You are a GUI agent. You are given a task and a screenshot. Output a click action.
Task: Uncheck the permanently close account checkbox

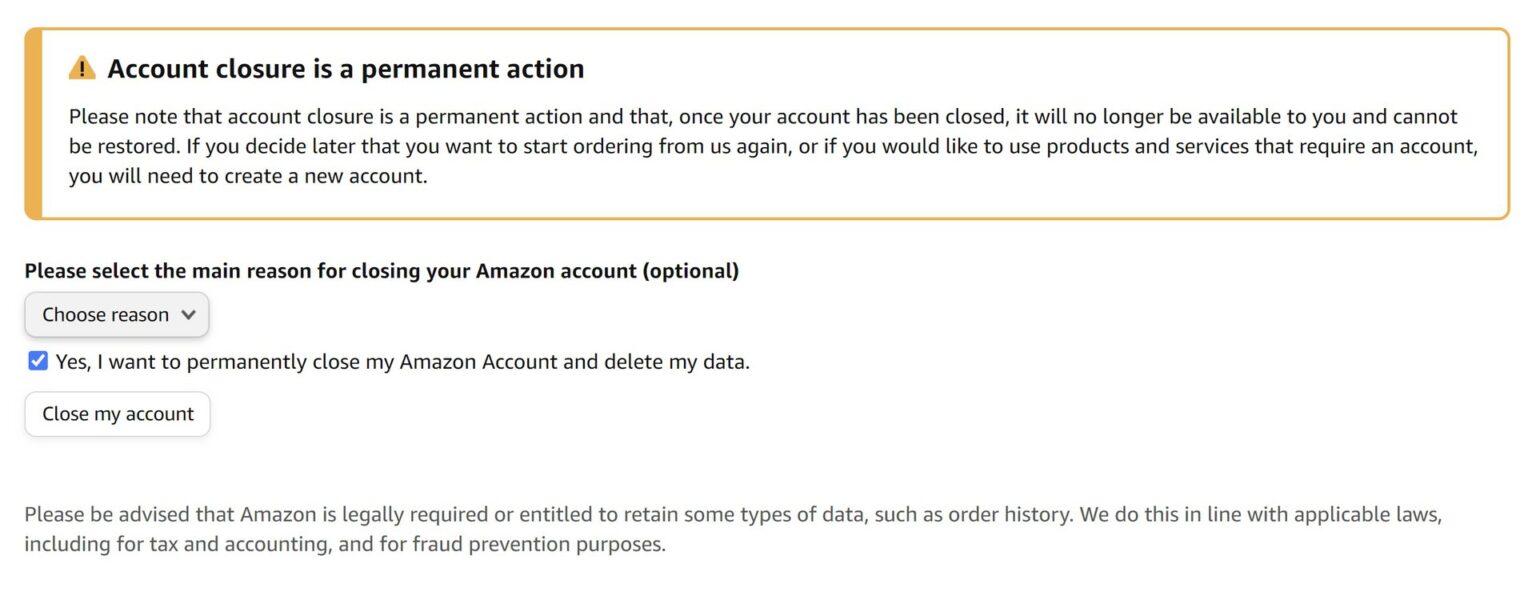tap(37, 361)
